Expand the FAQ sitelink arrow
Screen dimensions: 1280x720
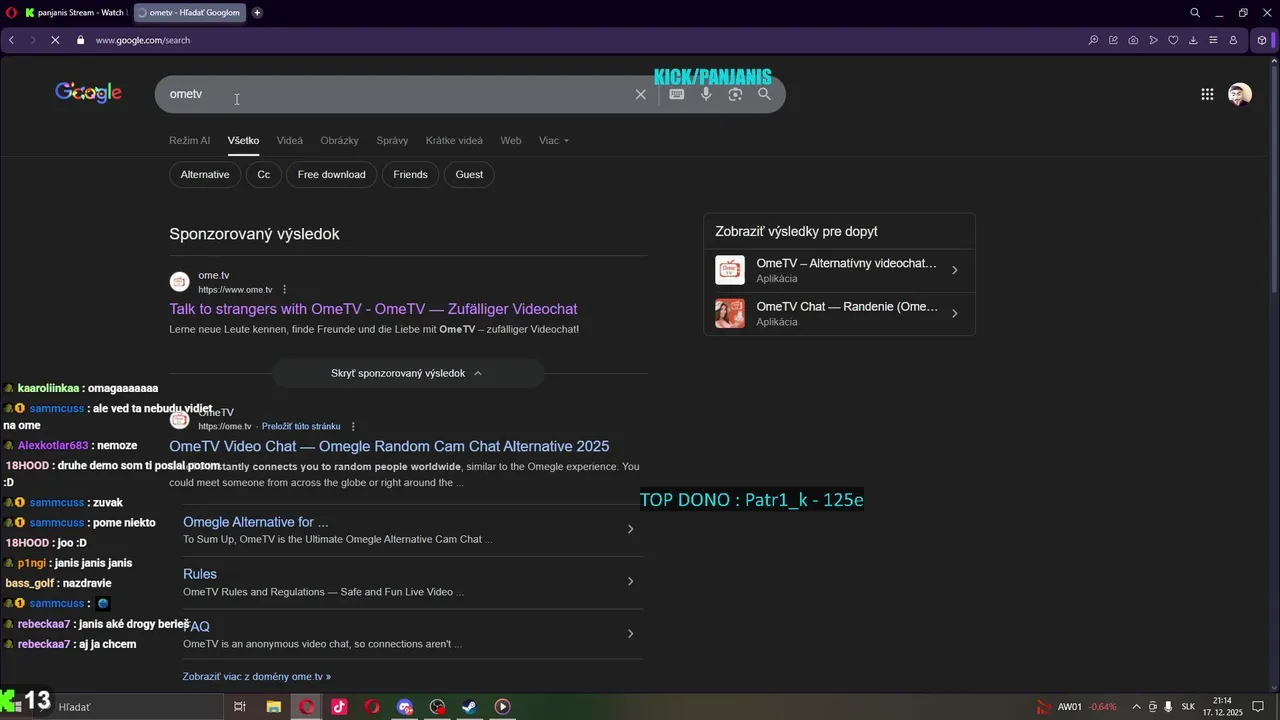[x=630, y=633]
